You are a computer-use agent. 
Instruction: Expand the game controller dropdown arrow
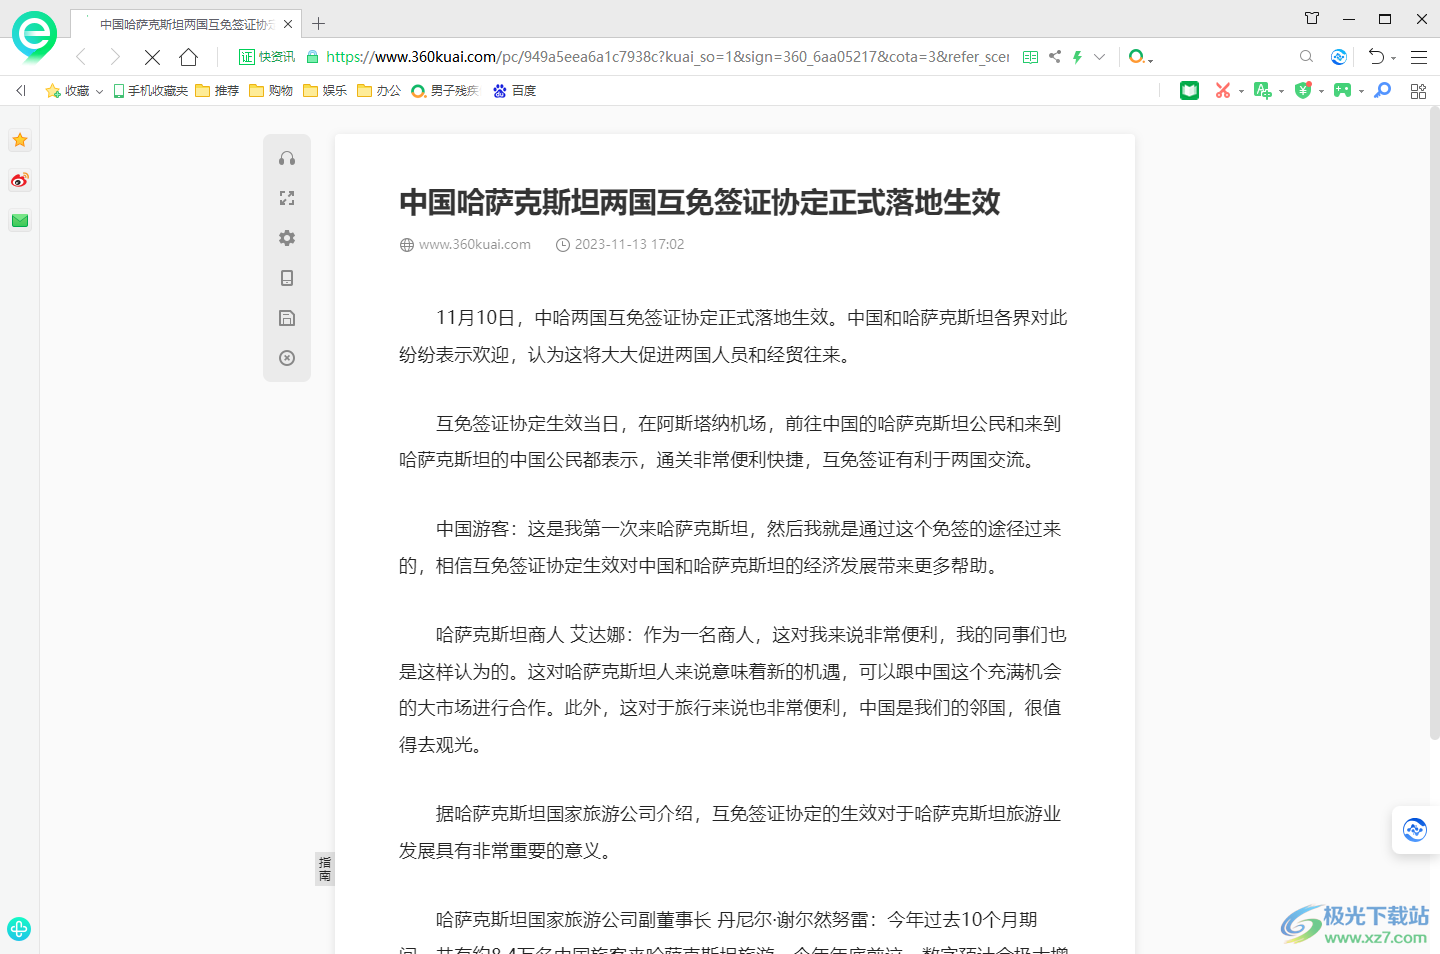click(1361, 92)
